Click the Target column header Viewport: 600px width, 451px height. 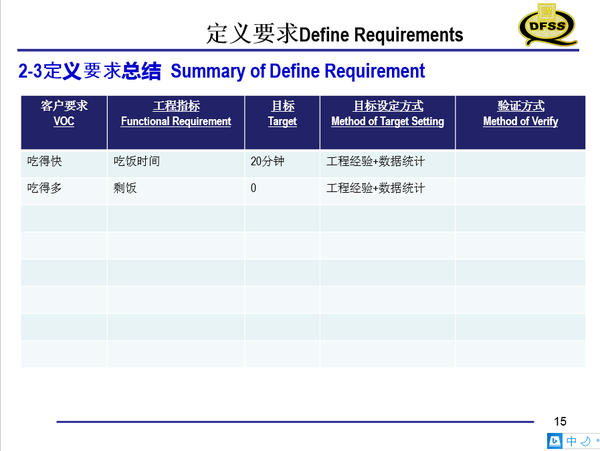[282, 122]
